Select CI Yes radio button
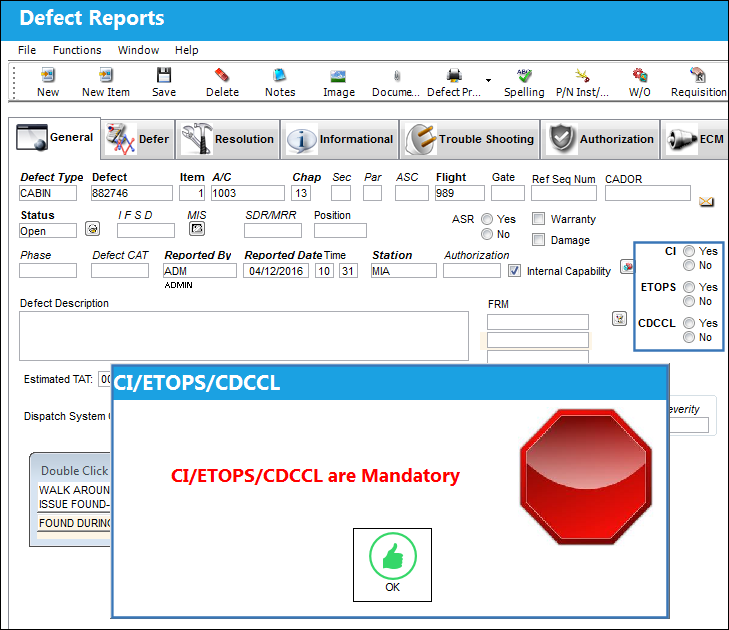Viewport: 729px width, 630px height. click(x=689, y=251)
